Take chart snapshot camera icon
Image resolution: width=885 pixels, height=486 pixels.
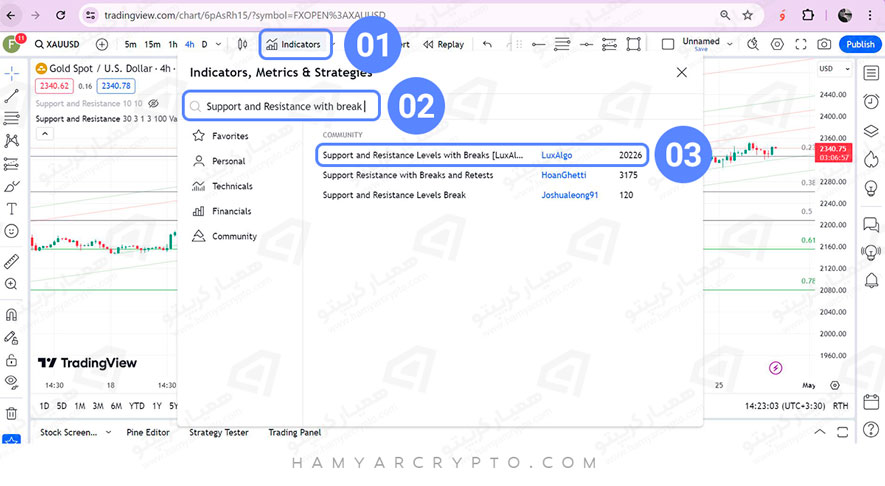tap(824, 44)
